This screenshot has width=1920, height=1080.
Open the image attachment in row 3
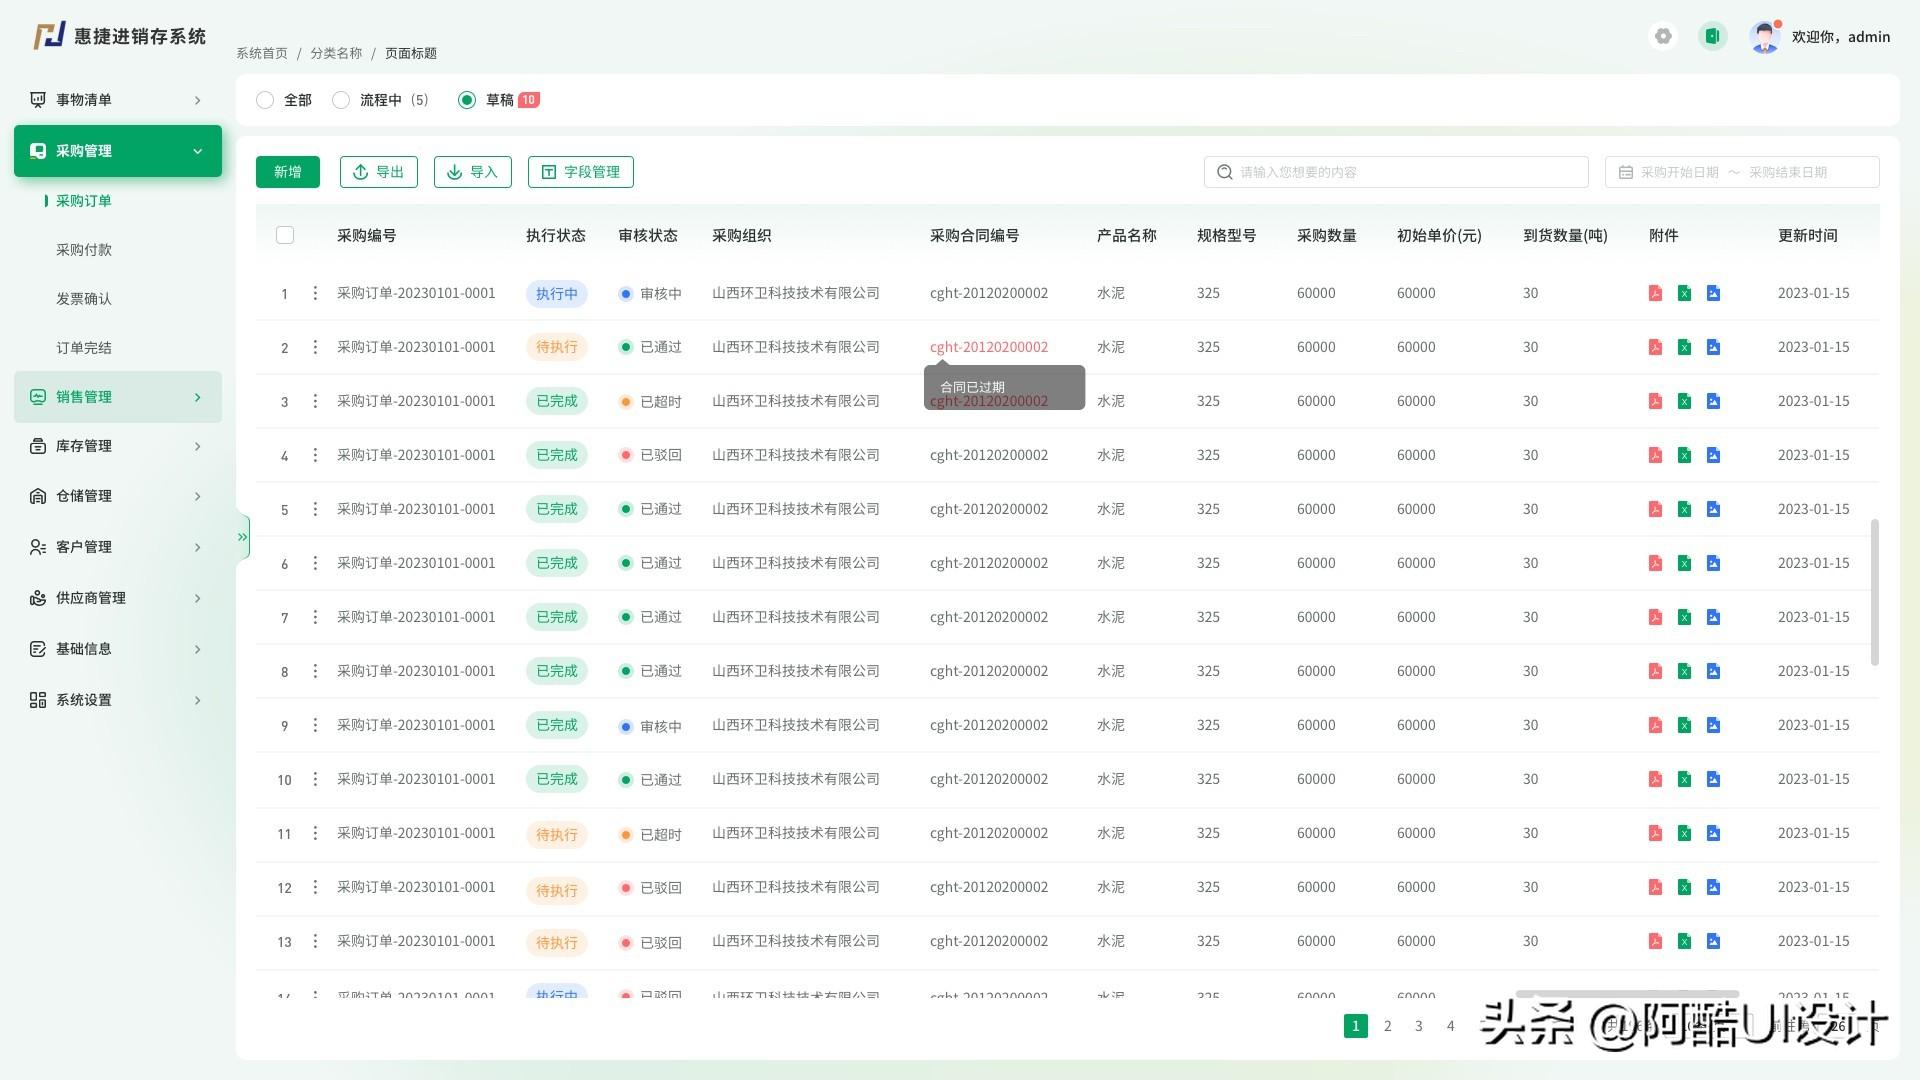tap(1713, 401)
